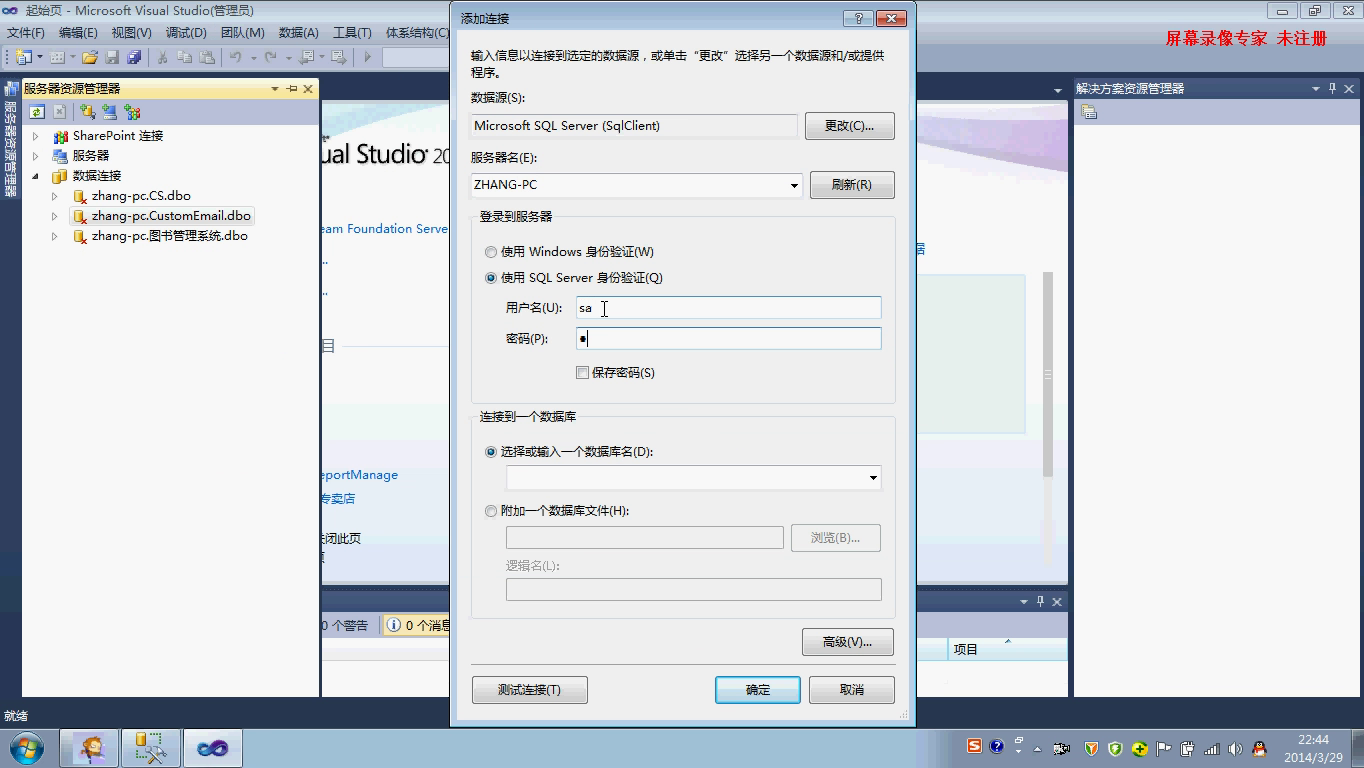
Task: Open the Edit (编辑) menu
Action: tap(78, 33)
